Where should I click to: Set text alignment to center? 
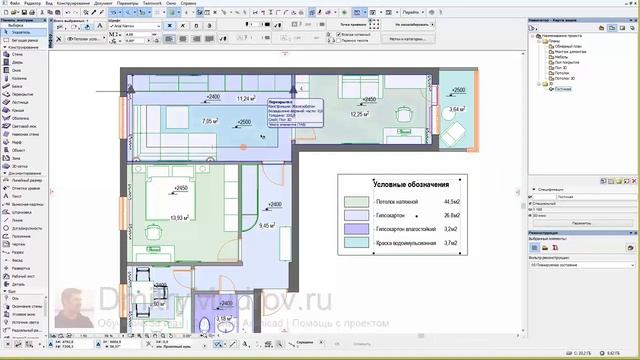point(183,39)
